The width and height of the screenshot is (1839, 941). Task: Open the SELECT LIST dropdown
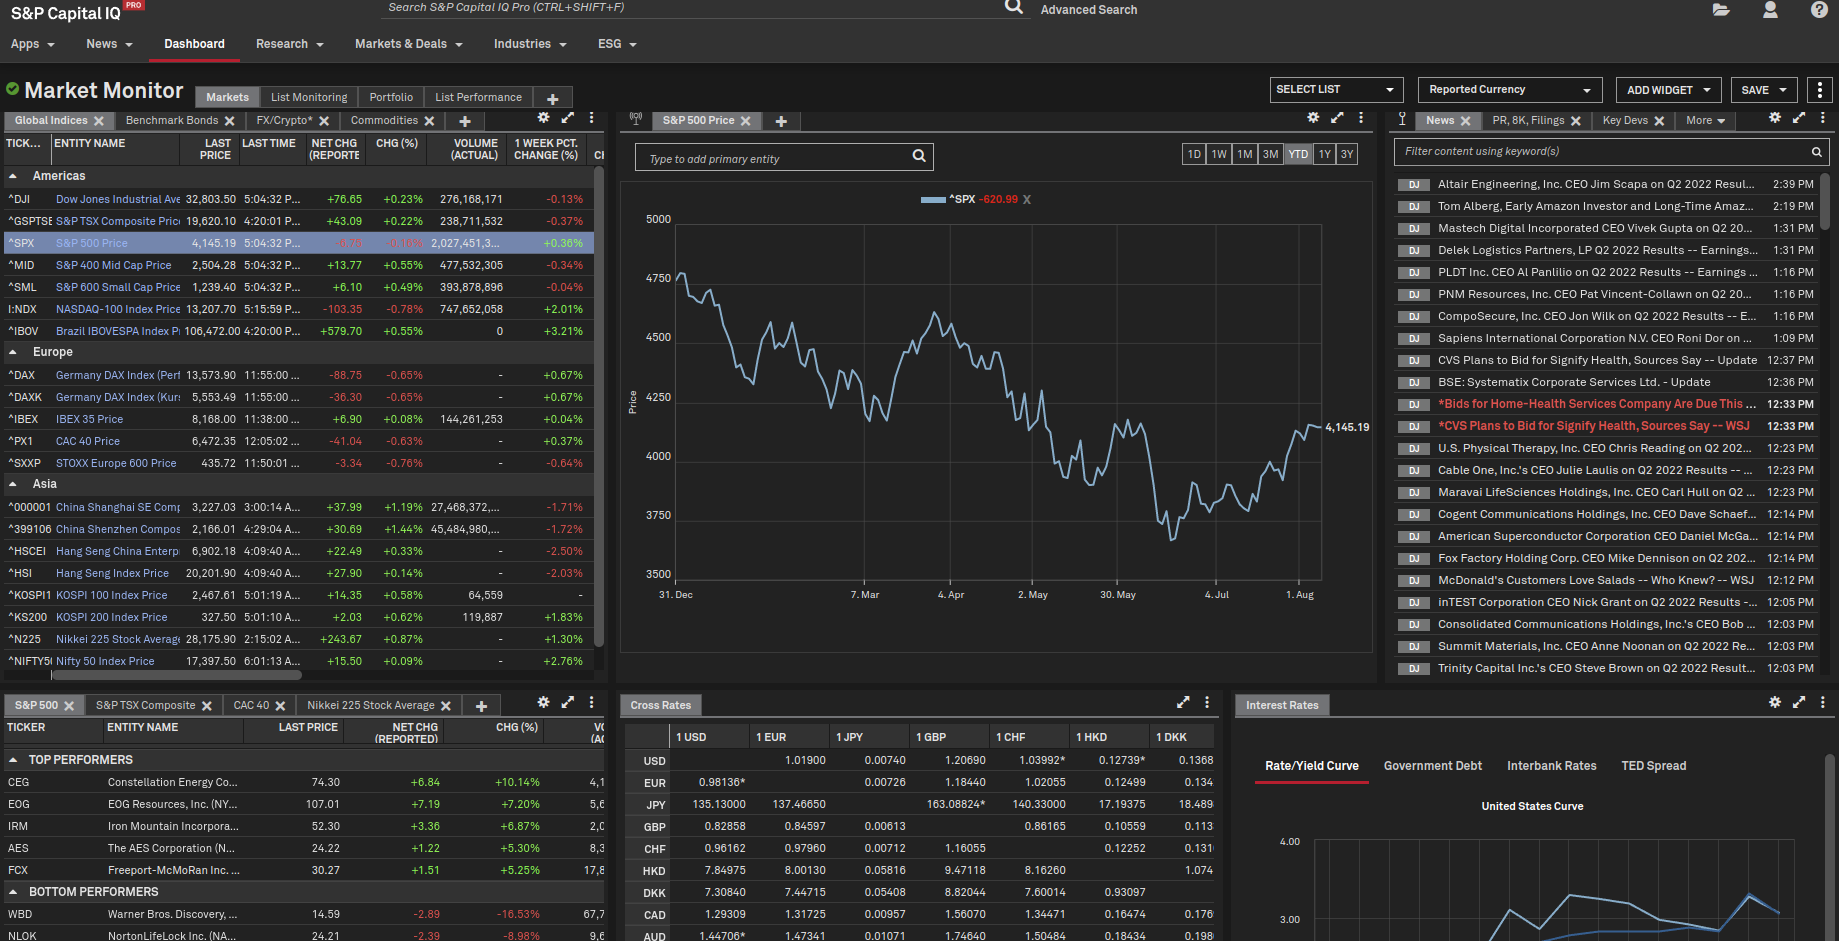1335,90
